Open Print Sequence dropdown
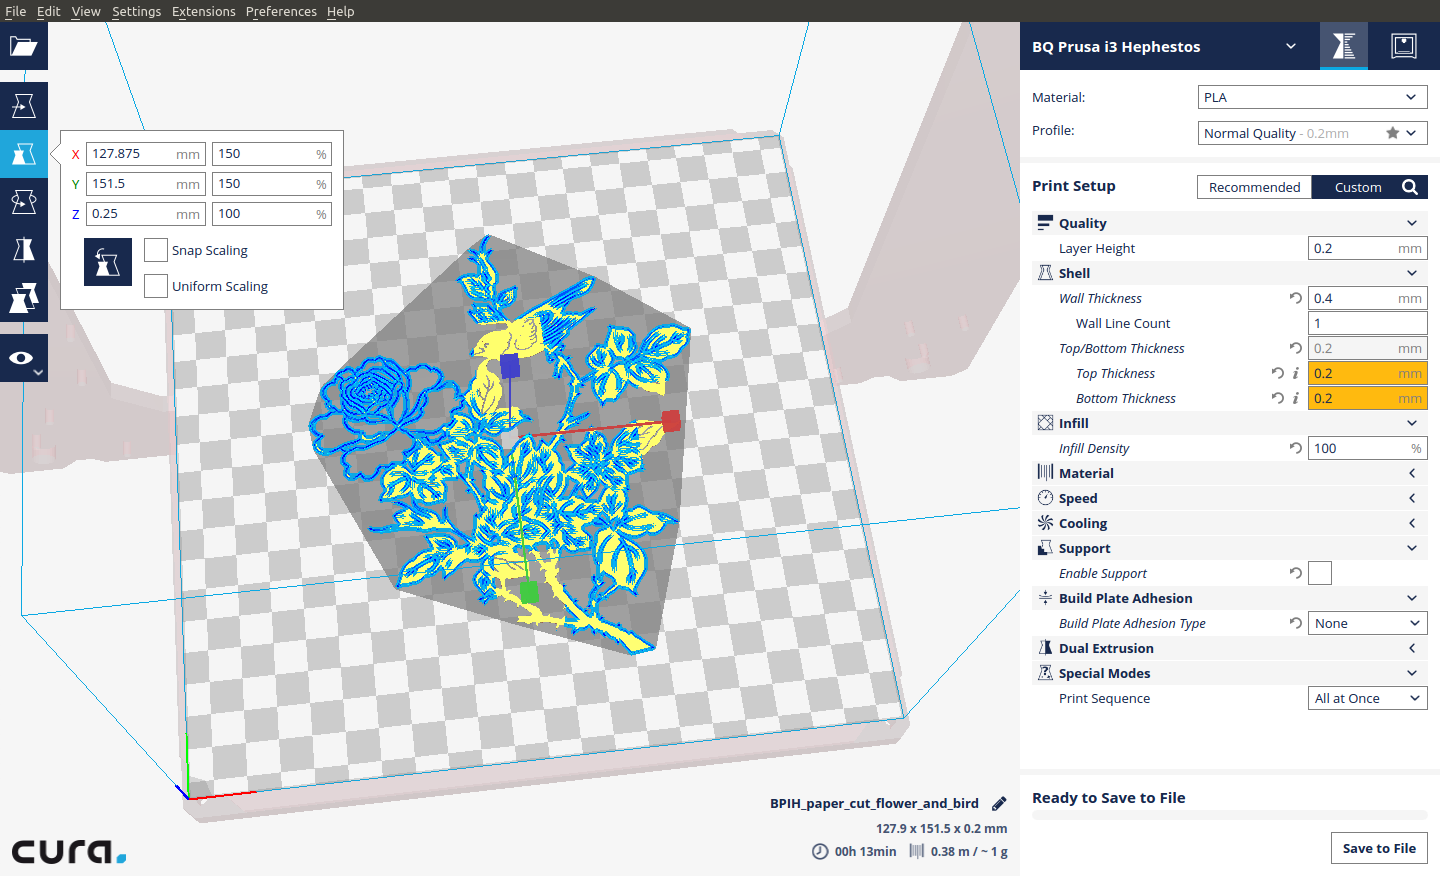The width and height of the screenshot is (1440, 876). pyautogui.click(x=1367, y=698)
